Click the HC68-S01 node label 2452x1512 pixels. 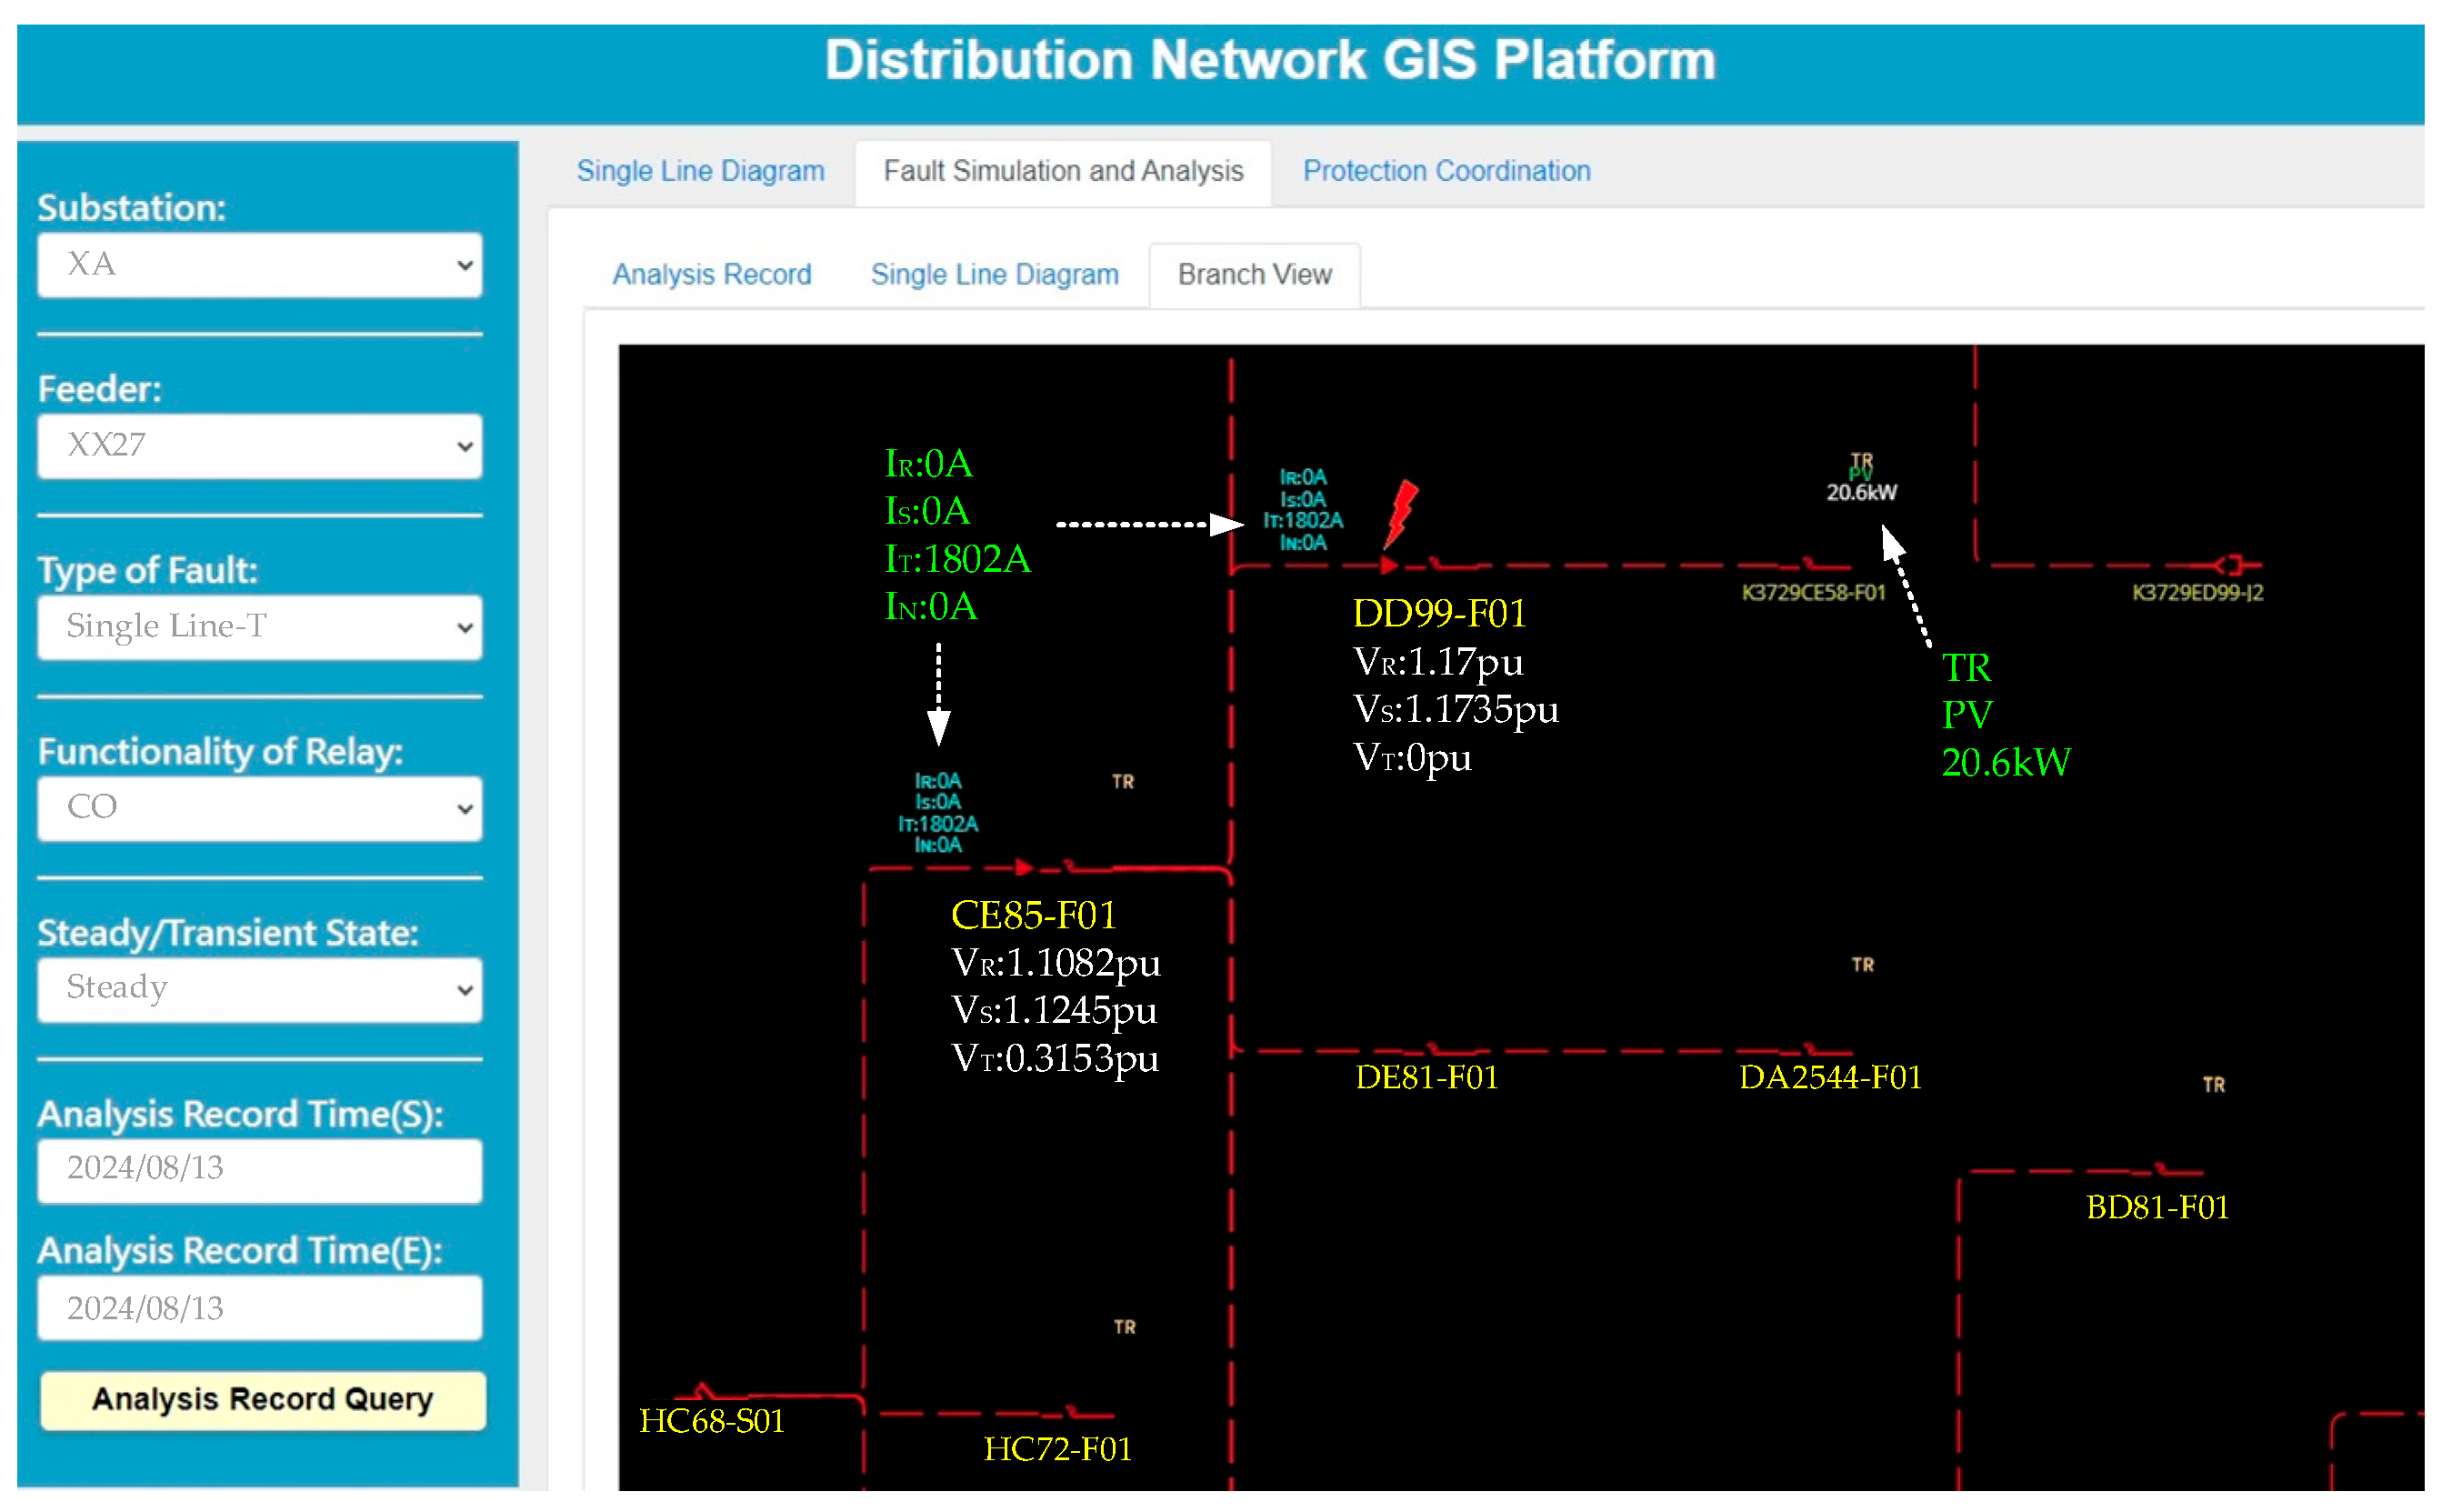click(712, 1422)
